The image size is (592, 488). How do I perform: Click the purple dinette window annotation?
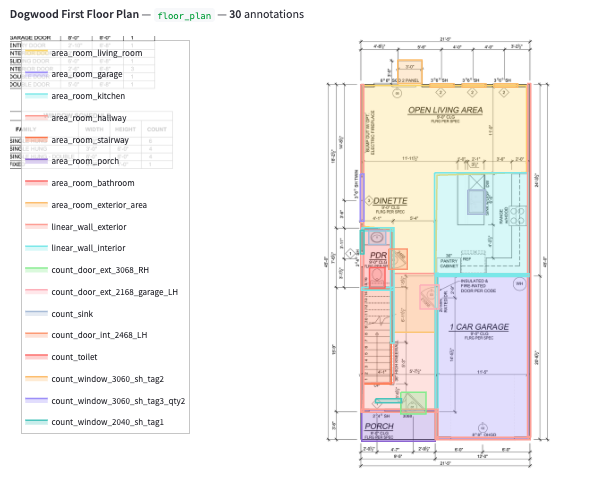coord(362,197)
